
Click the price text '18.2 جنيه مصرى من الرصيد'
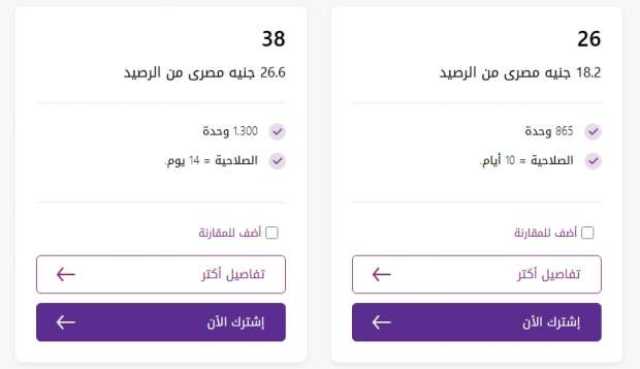click(x=520, y=73)
